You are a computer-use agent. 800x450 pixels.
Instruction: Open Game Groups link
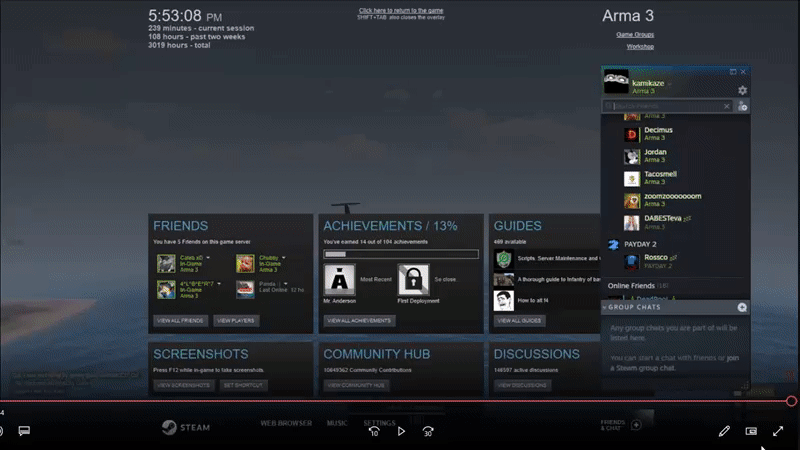(x=635, y=35)
